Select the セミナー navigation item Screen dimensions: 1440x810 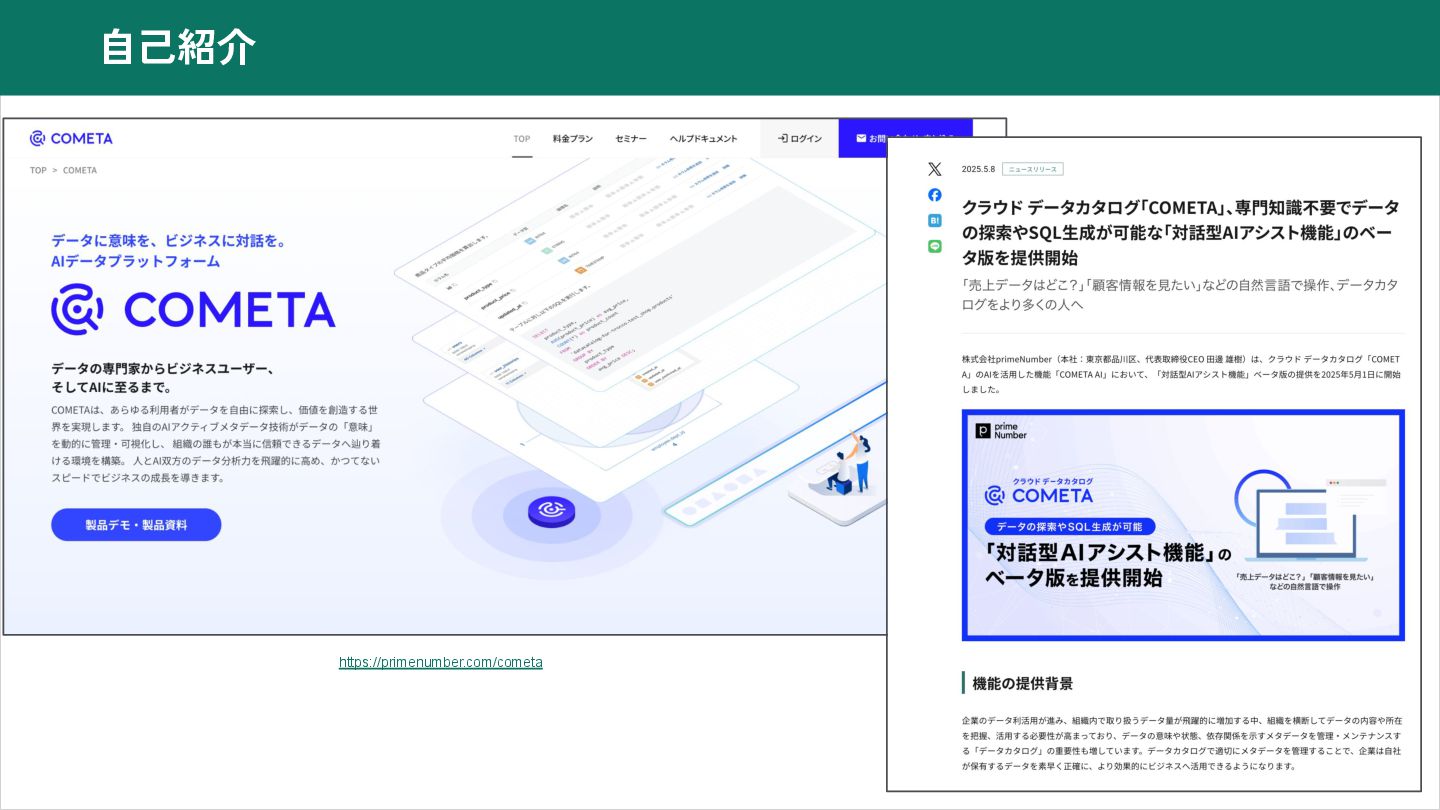631,139
